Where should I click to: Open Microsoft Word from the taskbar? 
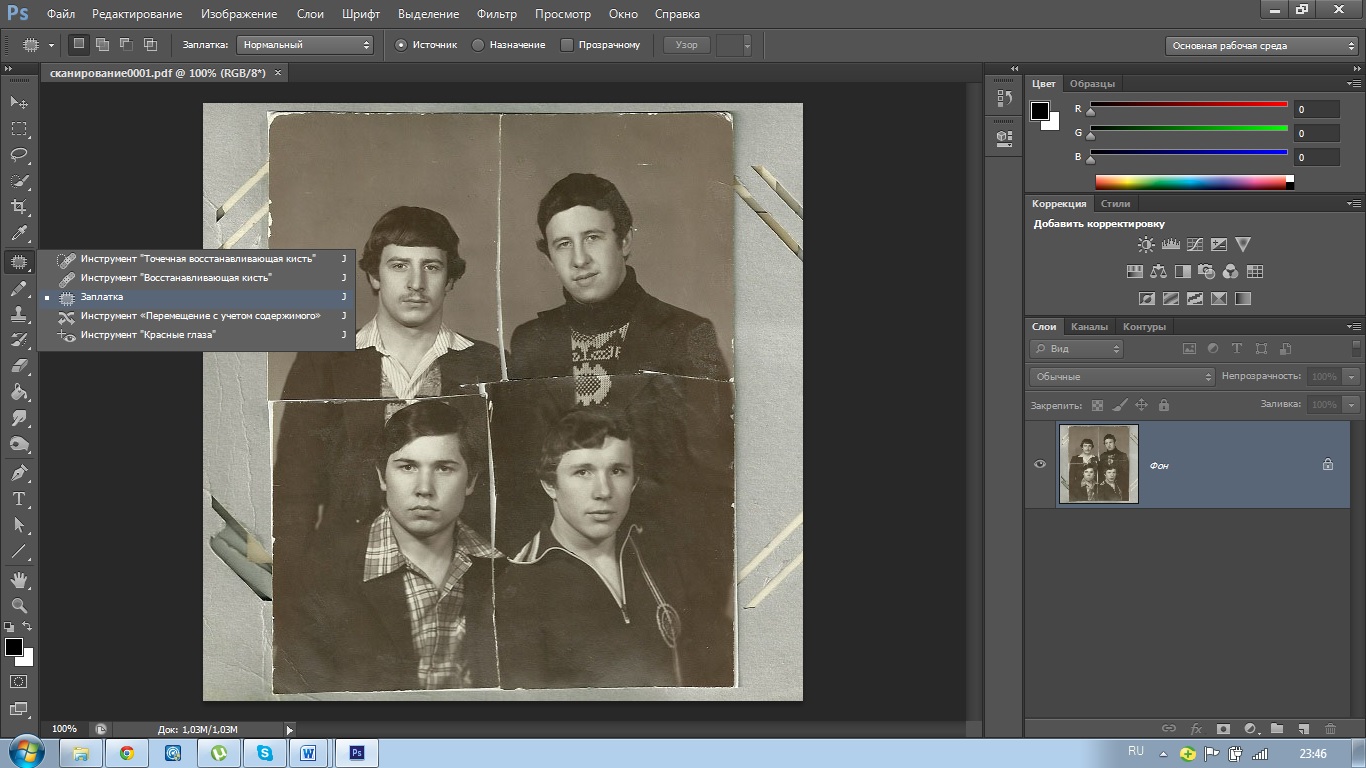tap(308, 753)
